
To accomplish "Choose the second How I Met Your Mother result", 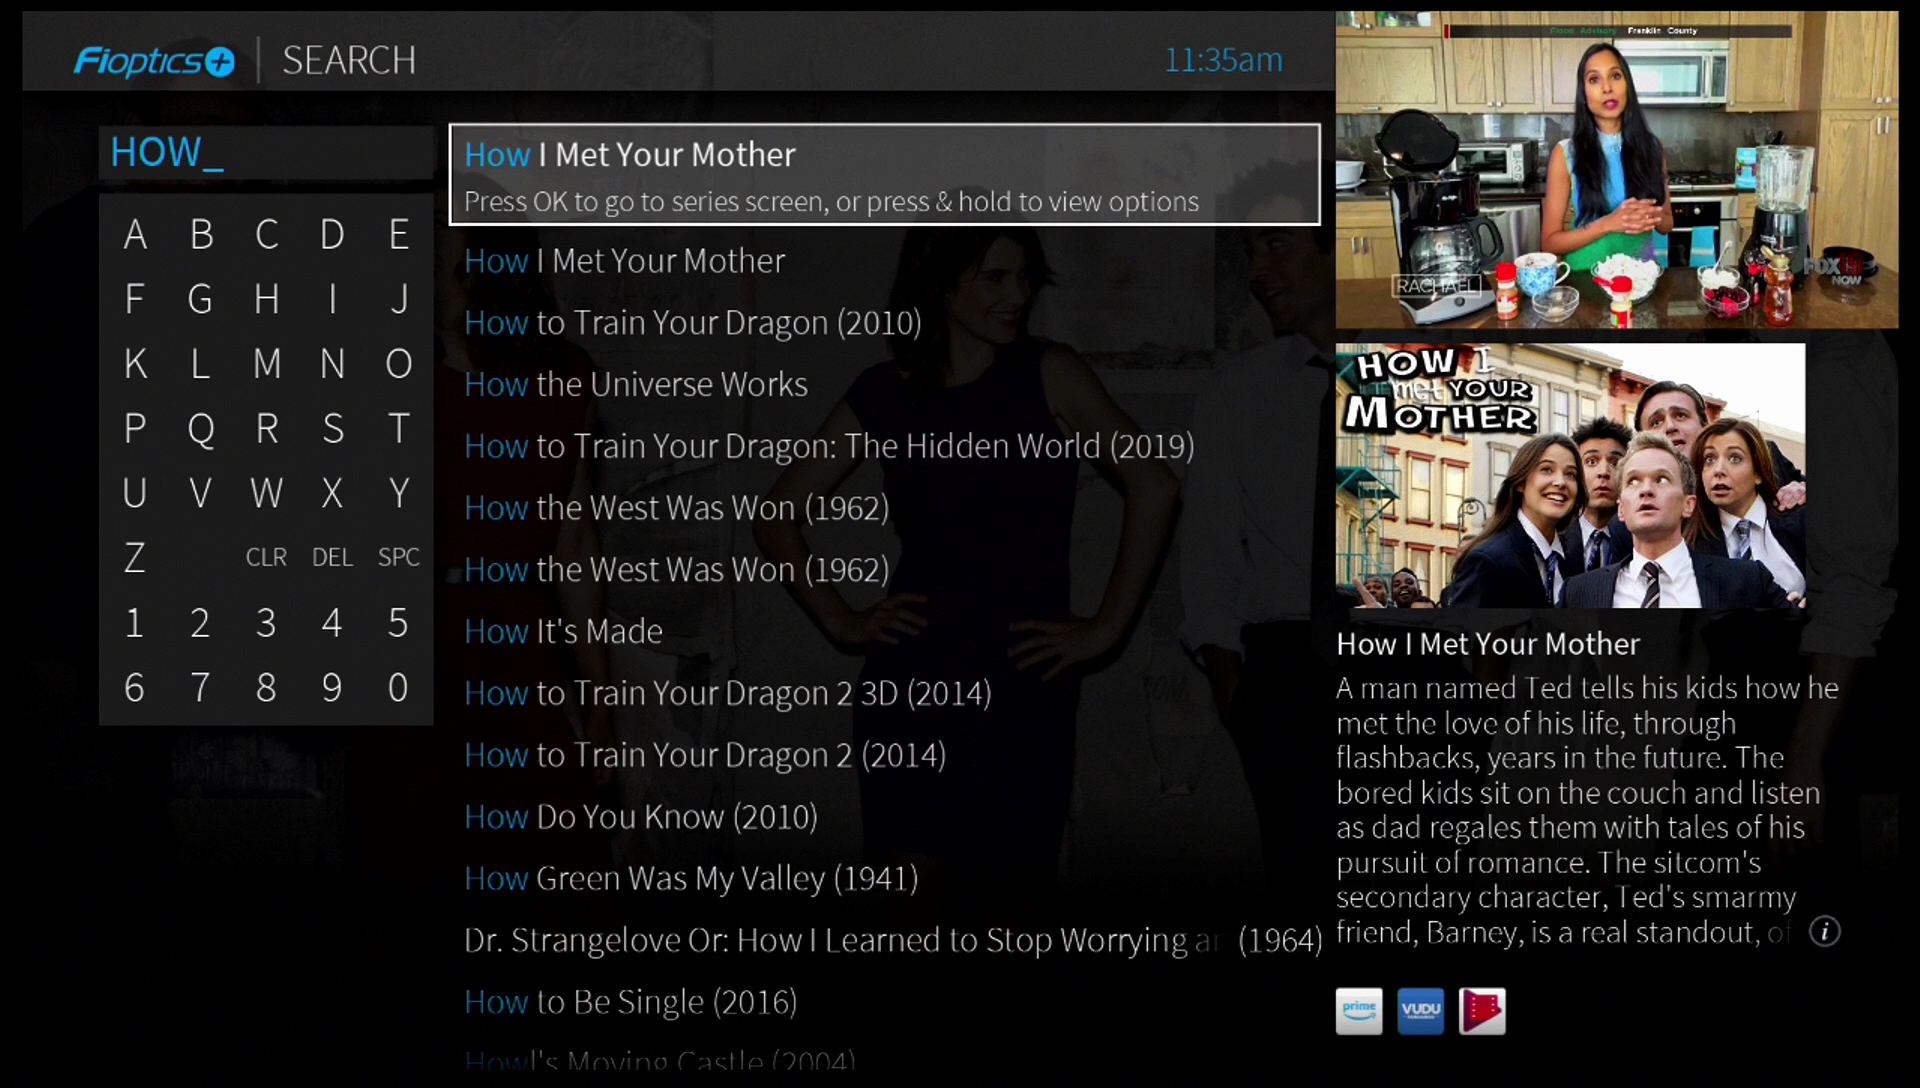I will 624,261.
